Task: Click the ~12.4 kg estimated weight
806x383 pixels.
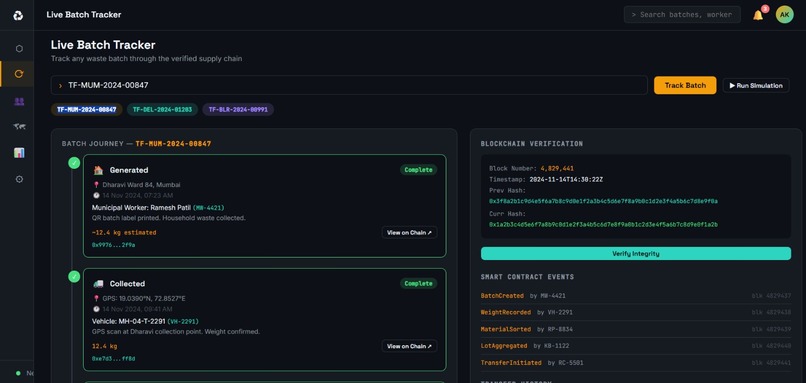Action: 124,233
